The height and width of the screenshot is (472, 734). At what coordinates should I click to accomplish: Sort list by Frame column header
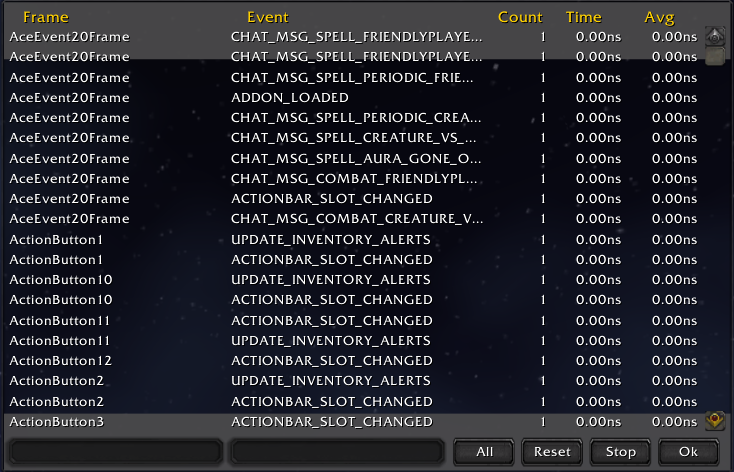pos(45,17)
